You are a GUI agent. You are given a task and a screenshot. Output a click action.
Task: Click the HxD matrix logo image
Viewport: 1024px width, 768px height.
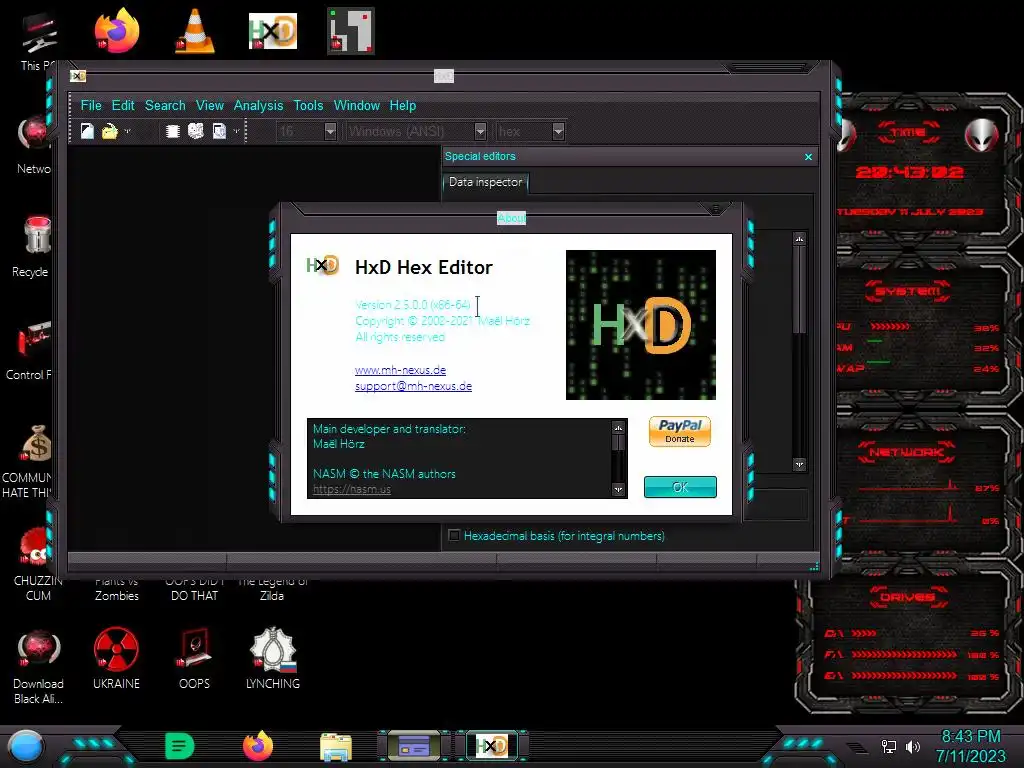(641, 325)
